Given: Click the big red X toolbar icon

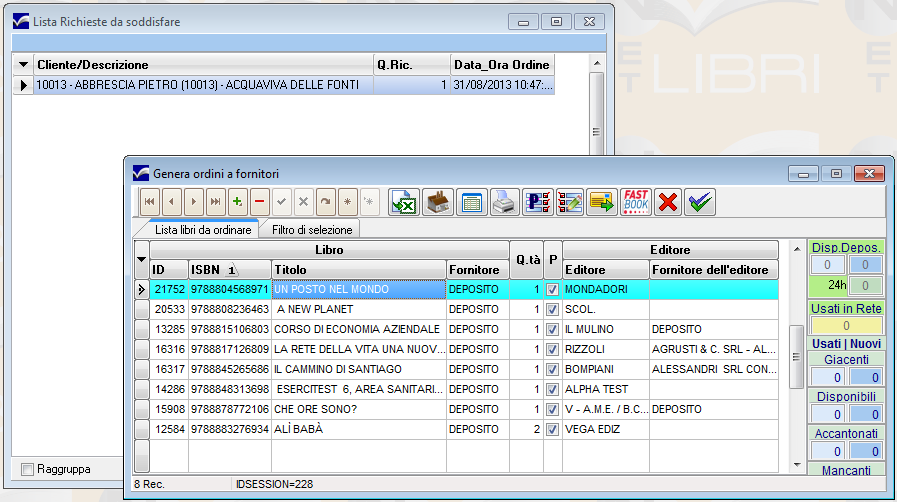Looking at the screenshot, I should point(668,202).
